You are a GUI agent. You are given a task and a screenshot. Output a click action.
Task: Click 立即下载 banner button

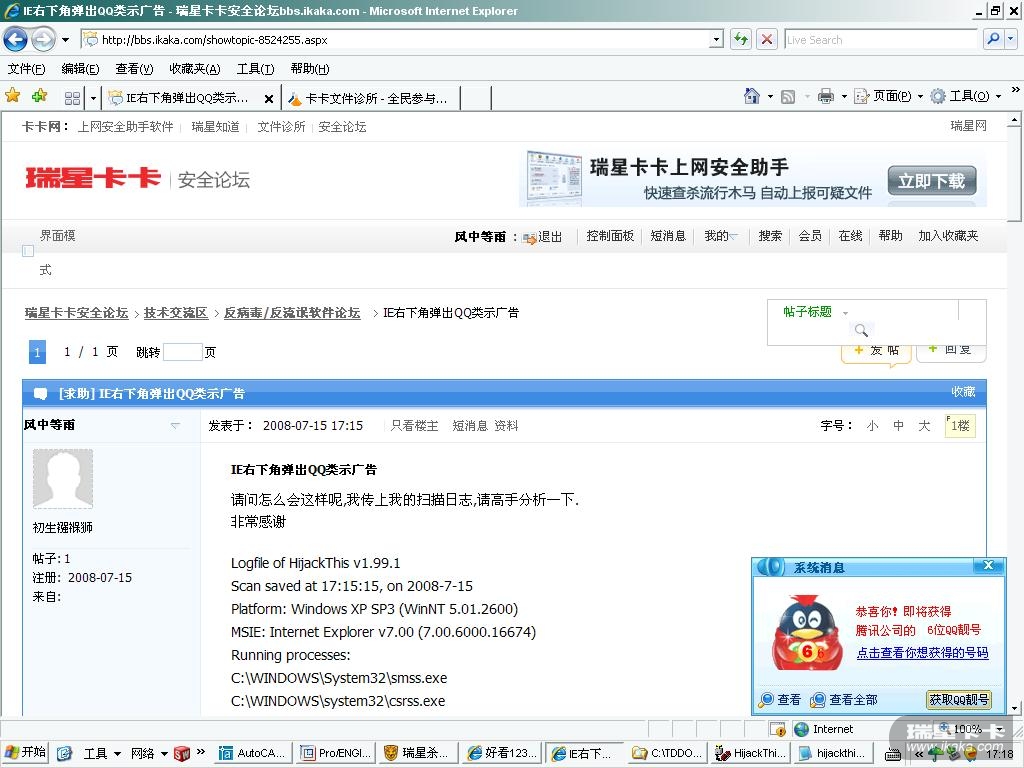931,180
